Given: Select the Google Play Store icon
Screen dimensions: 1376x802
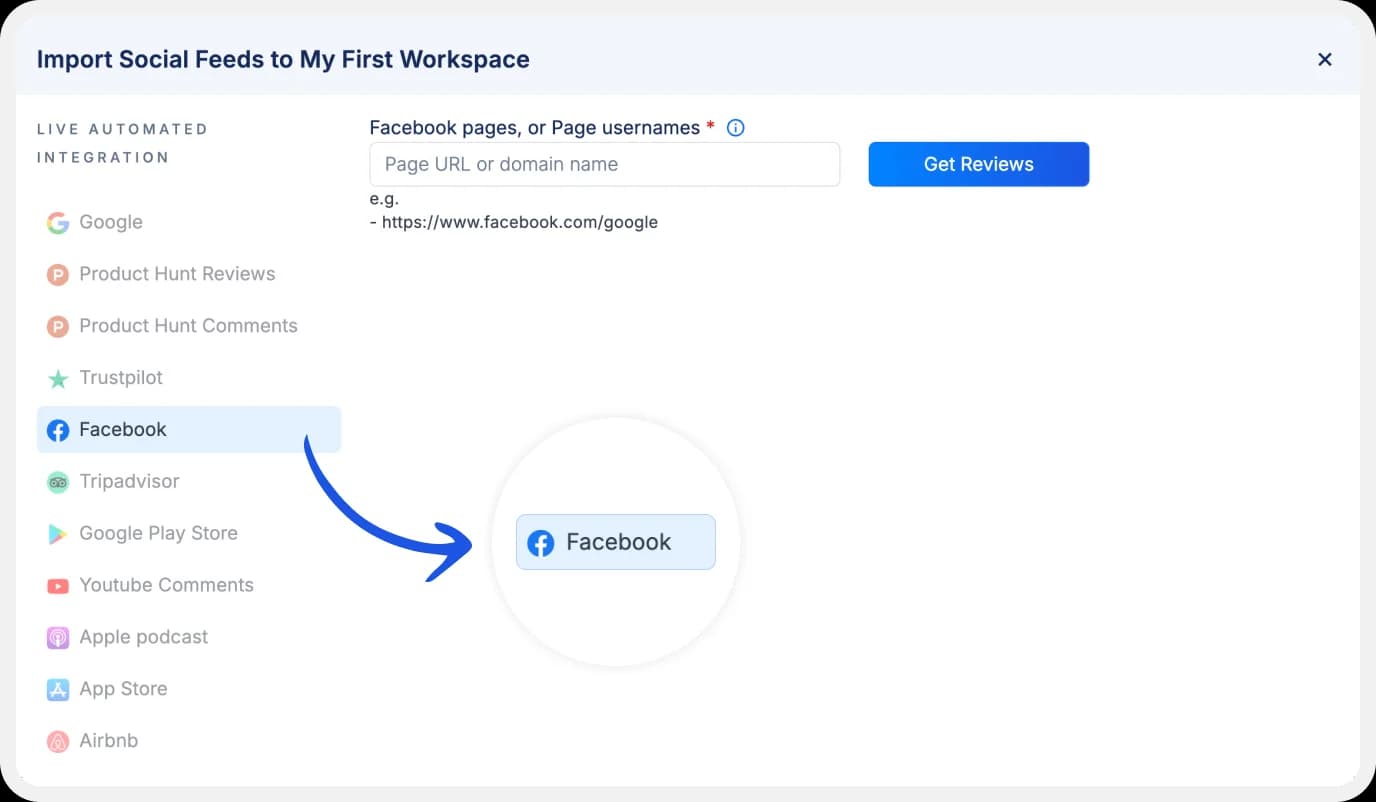Looking at the screenshot, I should pyautogui.click(x=58, y=533).
